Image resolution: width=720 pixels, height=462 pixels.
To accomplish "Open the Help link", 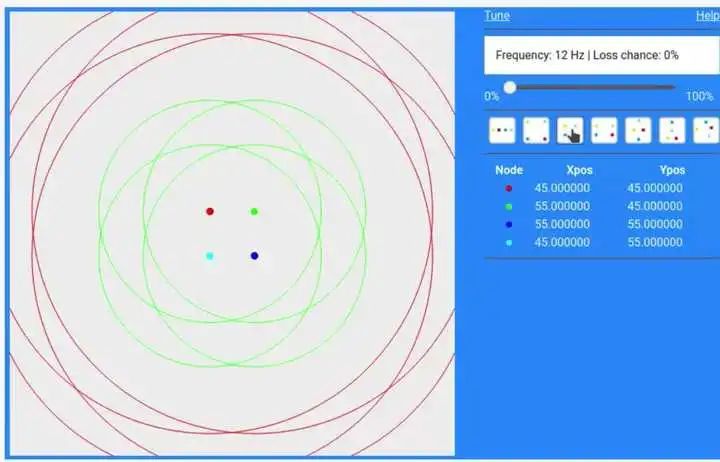I will pyautogui.click(x=708, y=16).
